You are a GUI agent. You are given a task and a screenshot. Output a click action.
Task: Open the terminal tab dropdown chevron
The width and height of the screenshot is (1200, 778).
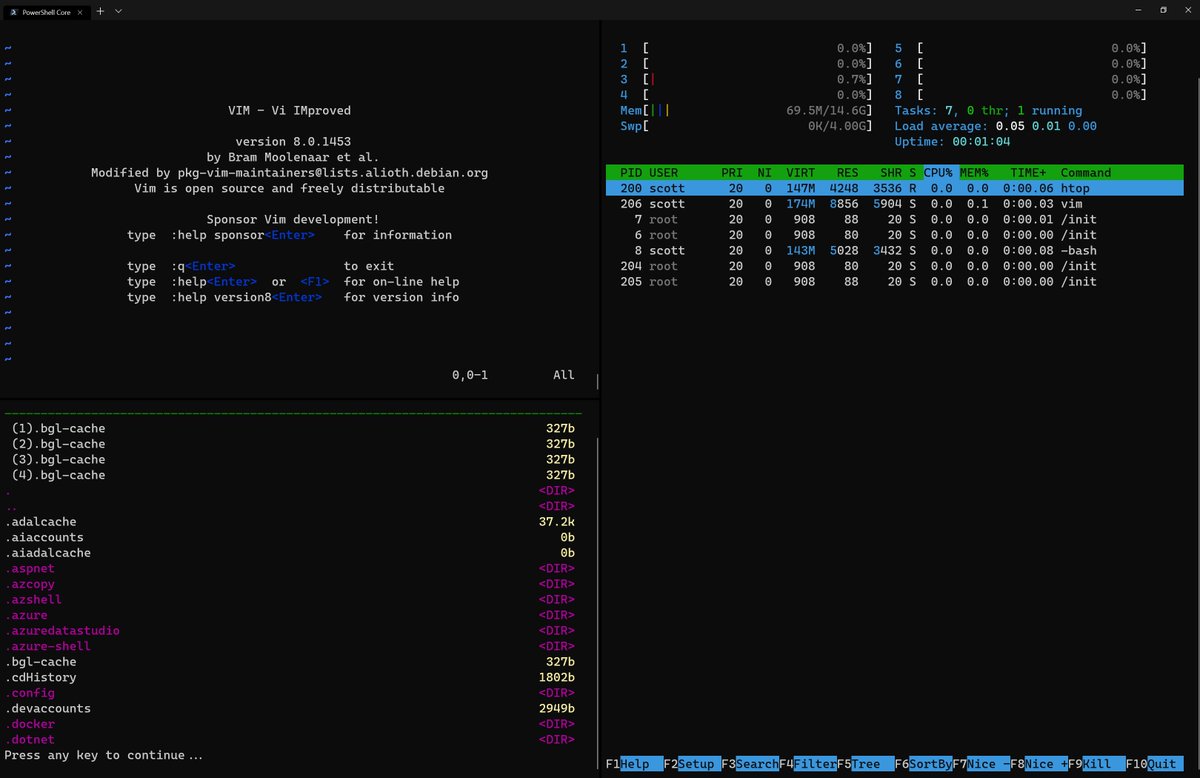point(118,11)
